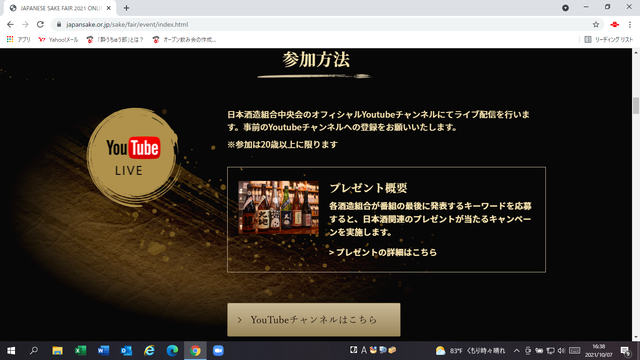Click the network tray icon
Viewport: 640px width, 360px height.
click(x=550, y=351)
